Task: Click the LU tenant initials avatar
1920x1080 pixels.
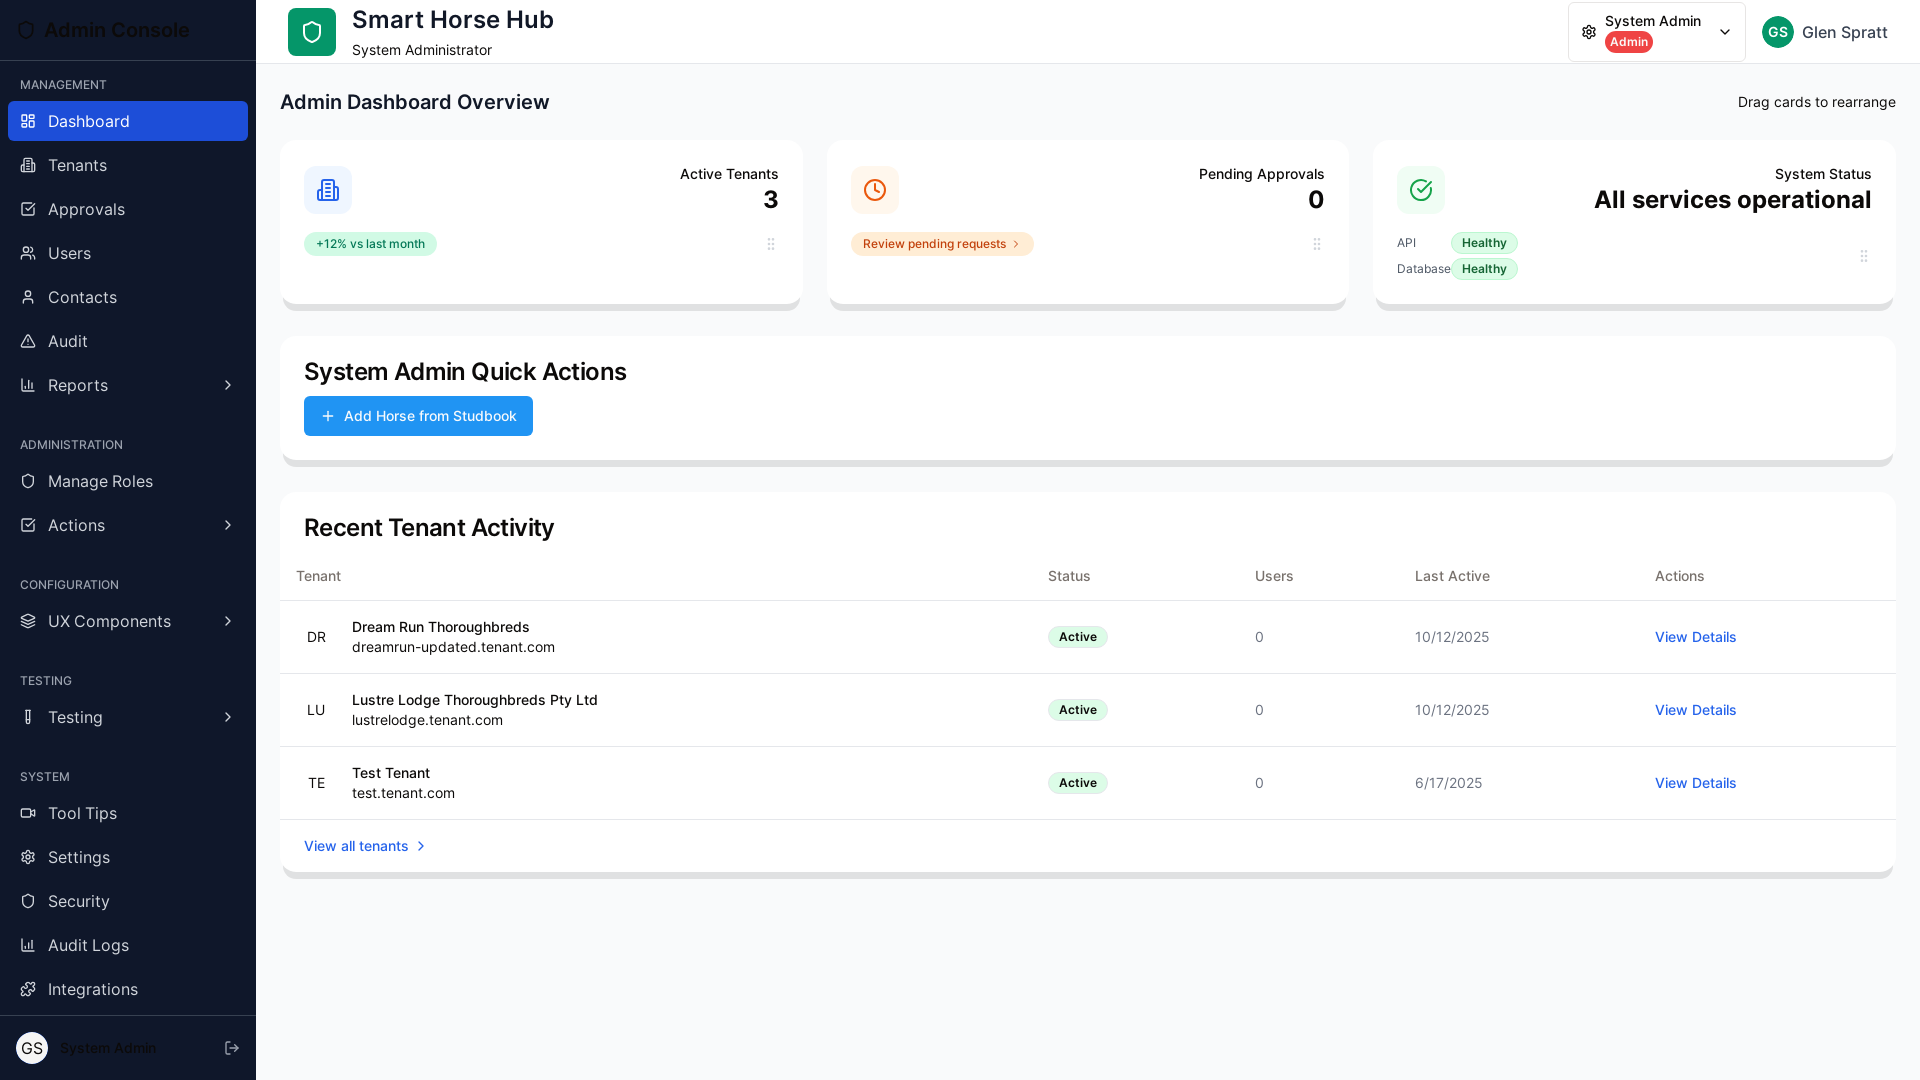Action: [x=316, y=710]
